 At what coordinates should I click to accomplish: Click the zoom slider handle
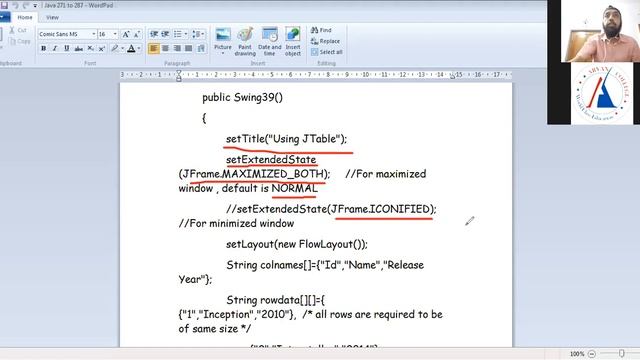coord(621,353)
